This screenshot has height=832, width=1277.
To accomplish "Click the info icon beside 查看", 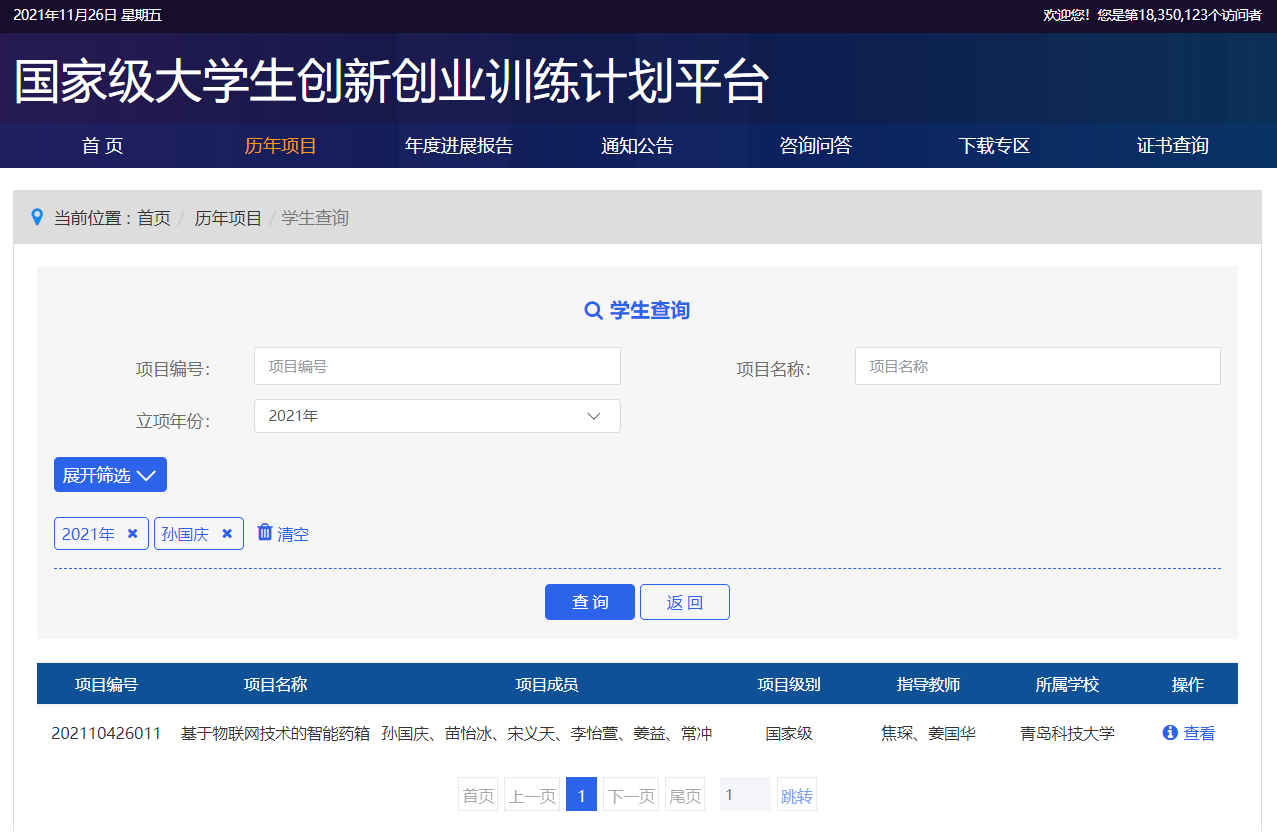I will click(1170, 733).
